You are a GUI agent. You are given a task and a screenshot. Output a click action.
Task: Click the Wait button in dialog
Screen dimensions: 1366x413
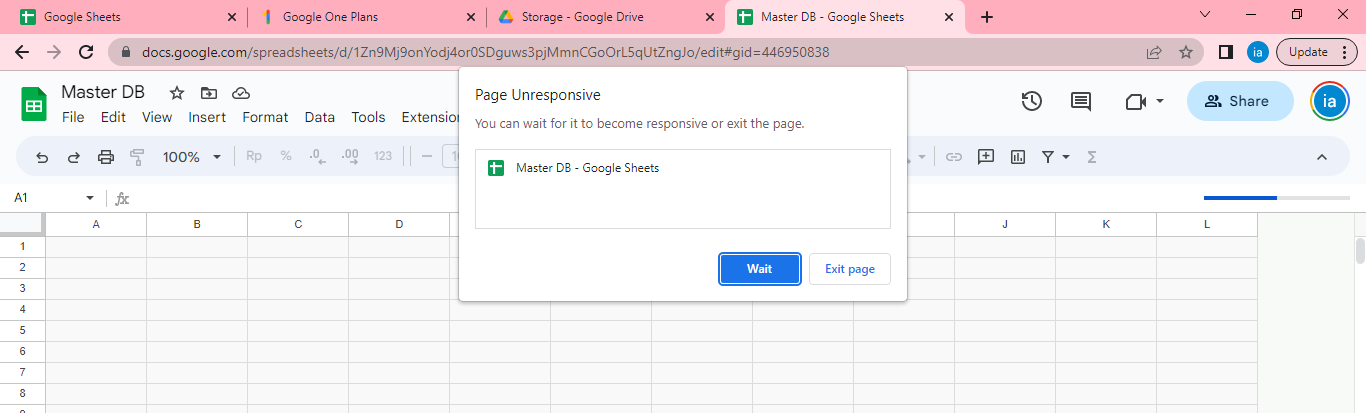[x=760, y=269]
